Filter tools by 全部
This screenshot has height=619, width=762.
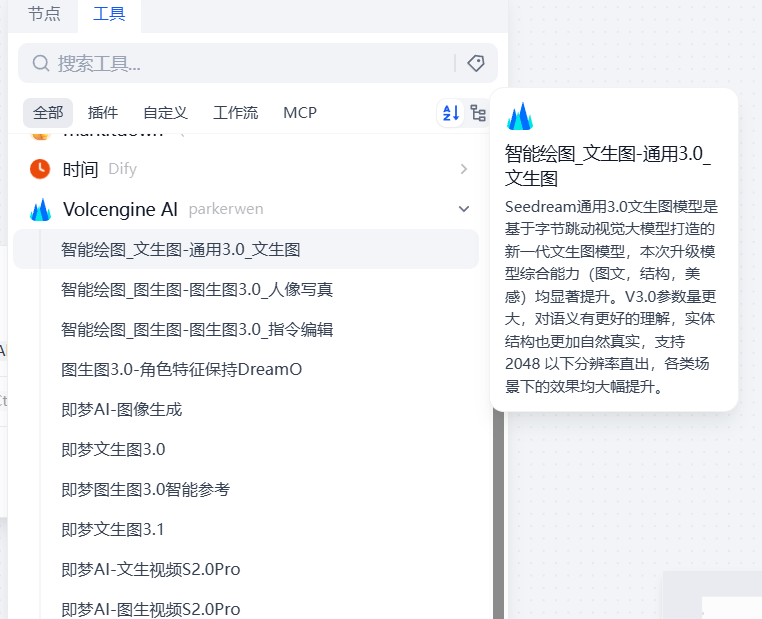click(x=48, y=113)
